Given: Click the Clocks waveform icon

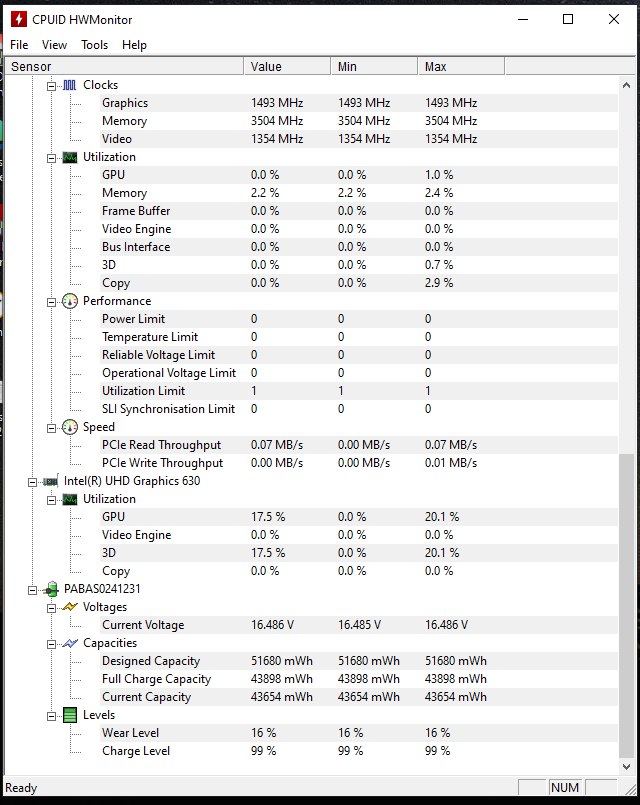Looking at the screenshot, I should point(70,85).
